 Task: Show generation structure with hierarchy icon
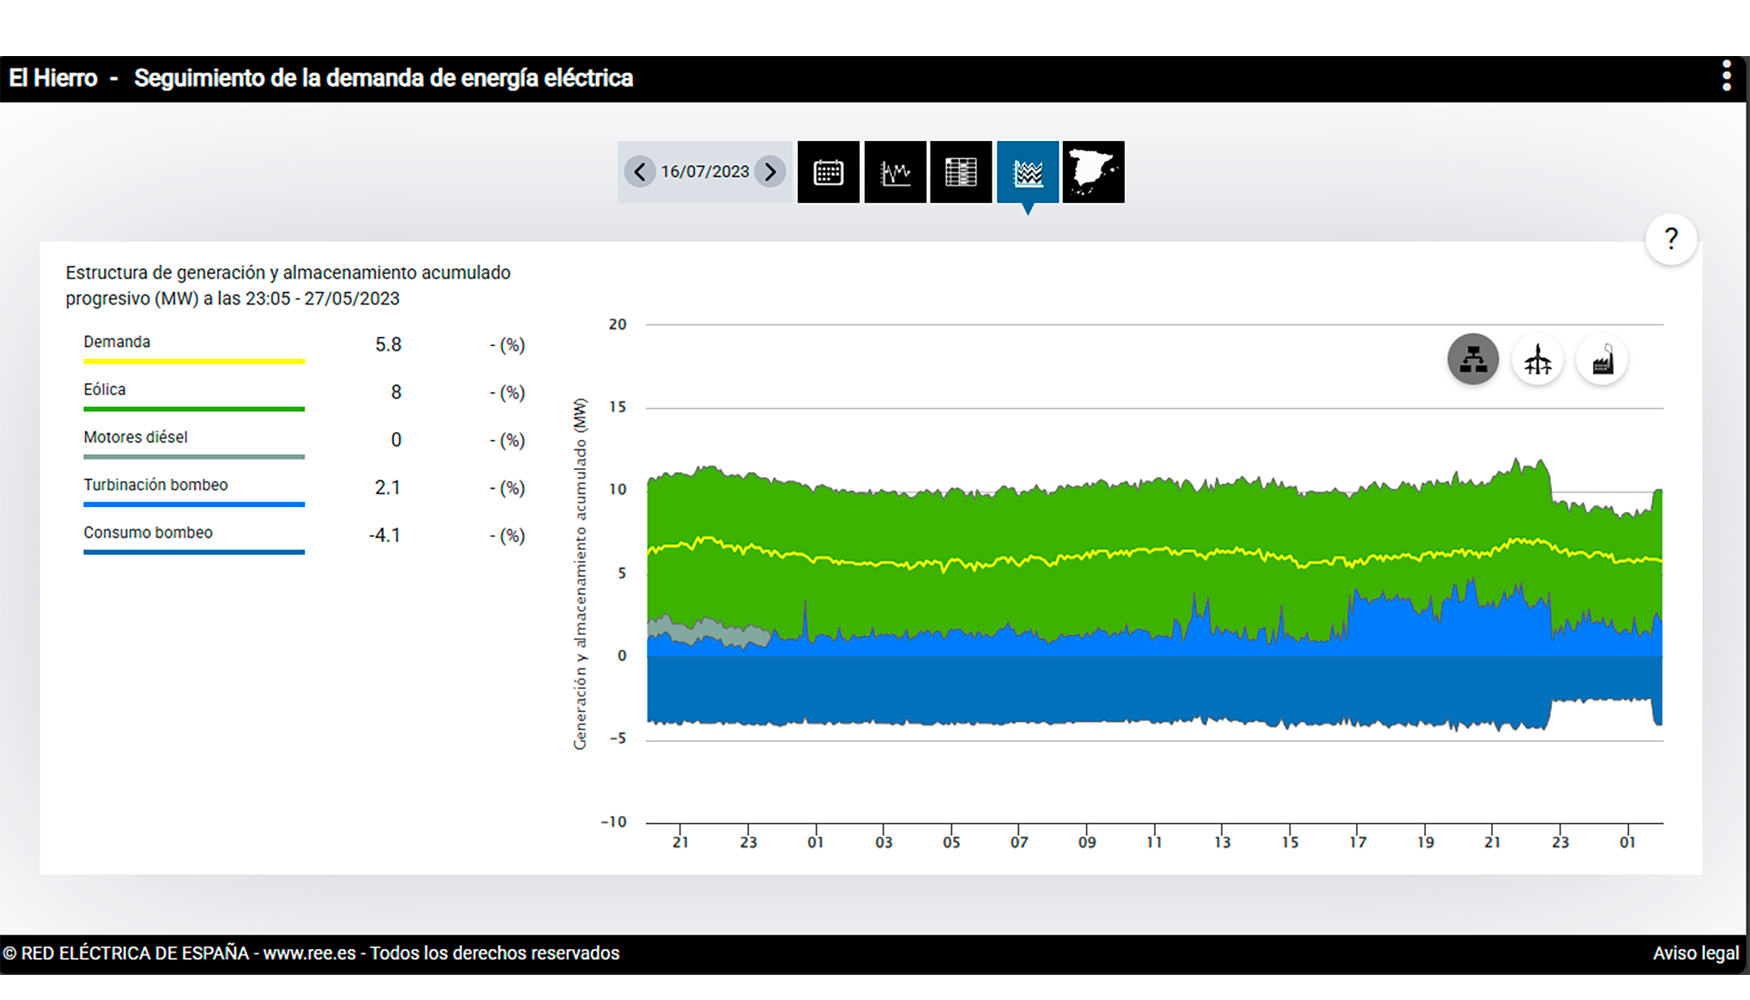coord(1473,359)
